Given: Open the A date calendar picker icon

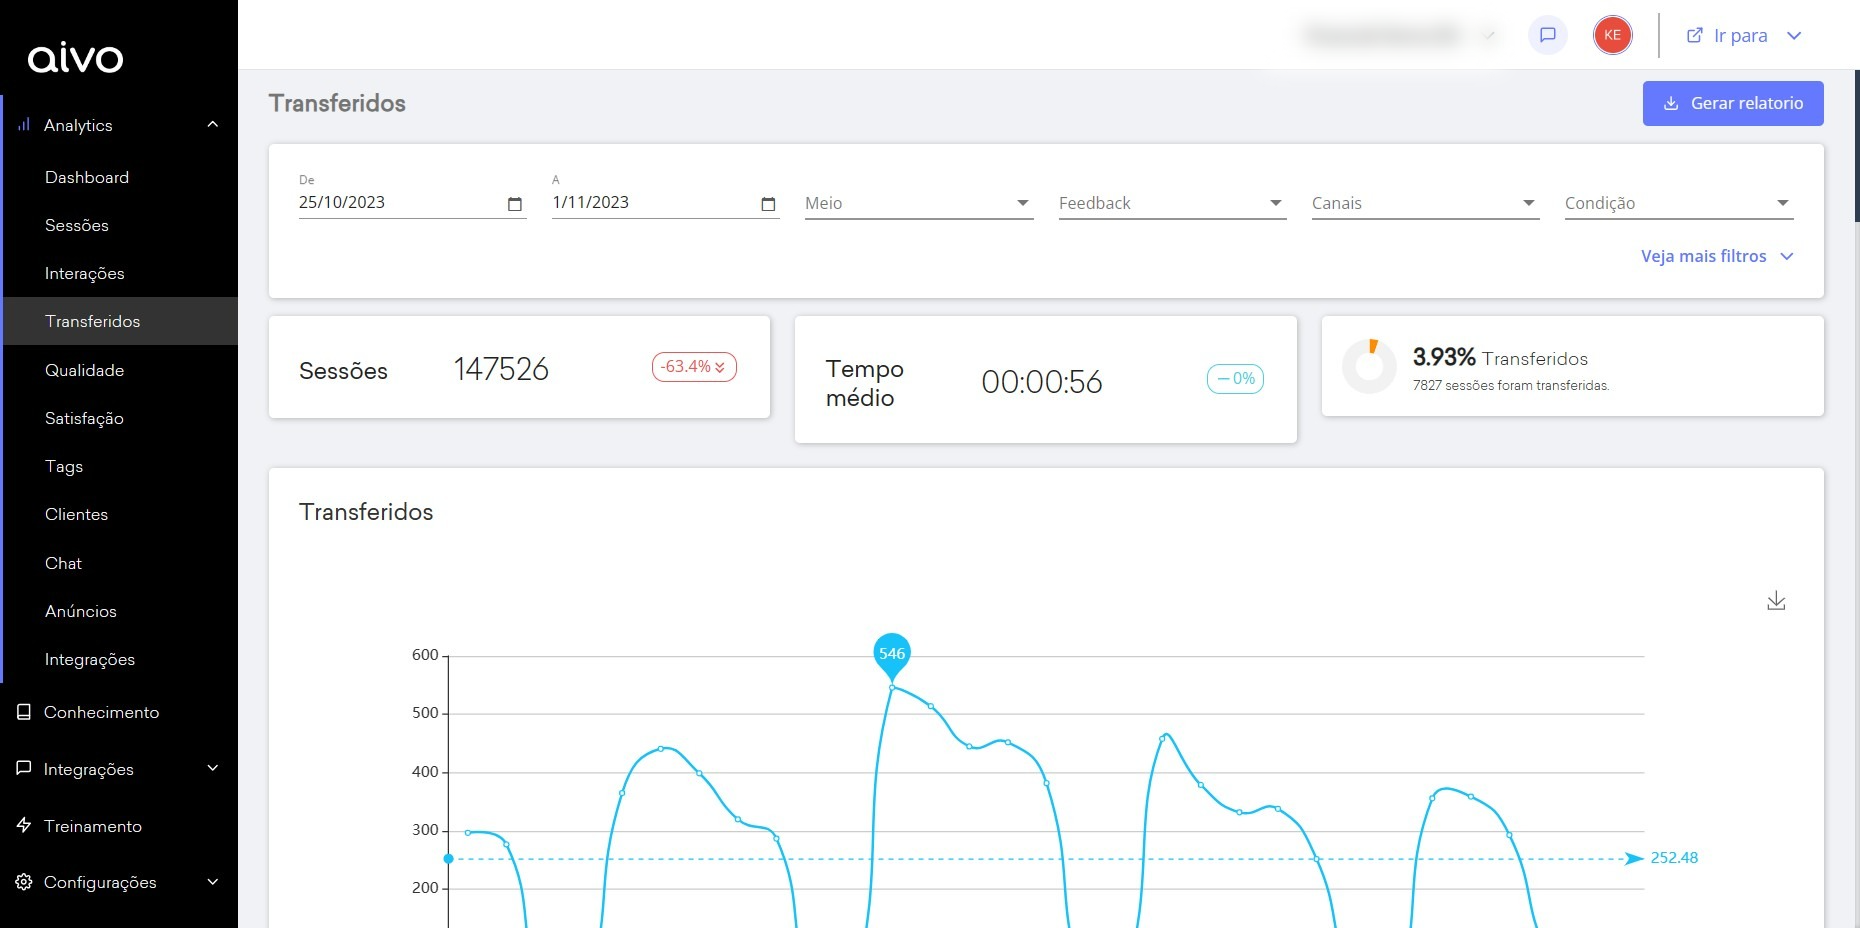Looking at the screenshot, I should [768, 204].
